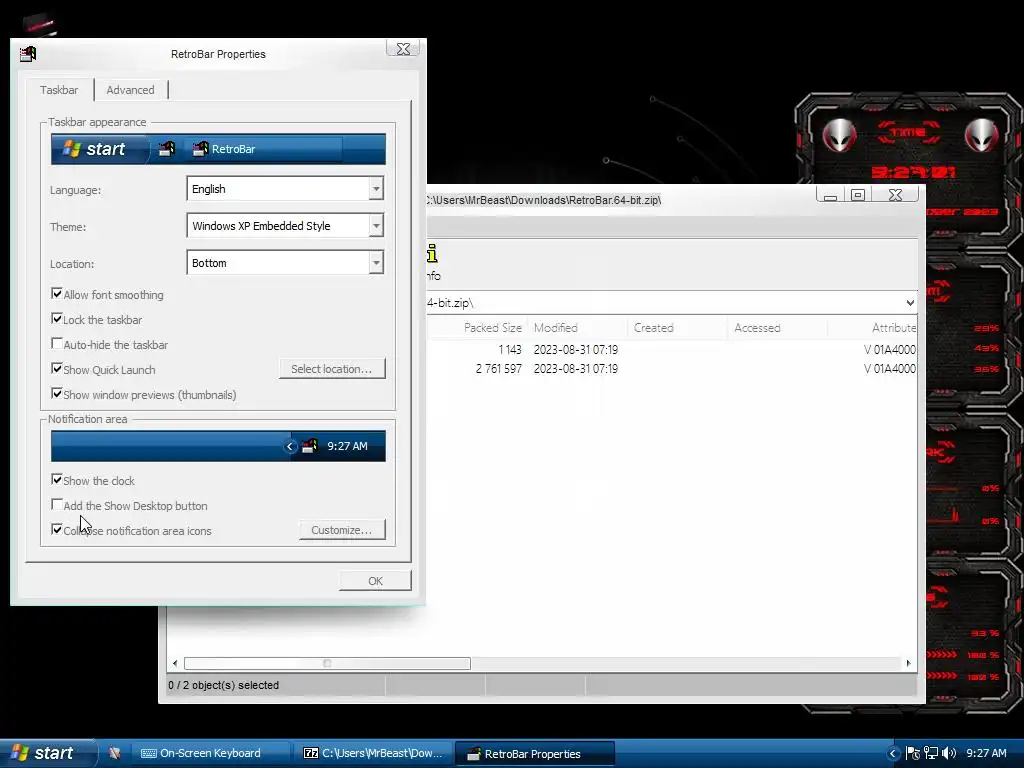Click the right alien head on Time widget
Image resolution: width=1024 pixels, height=768 pixels.
(981, 136)
